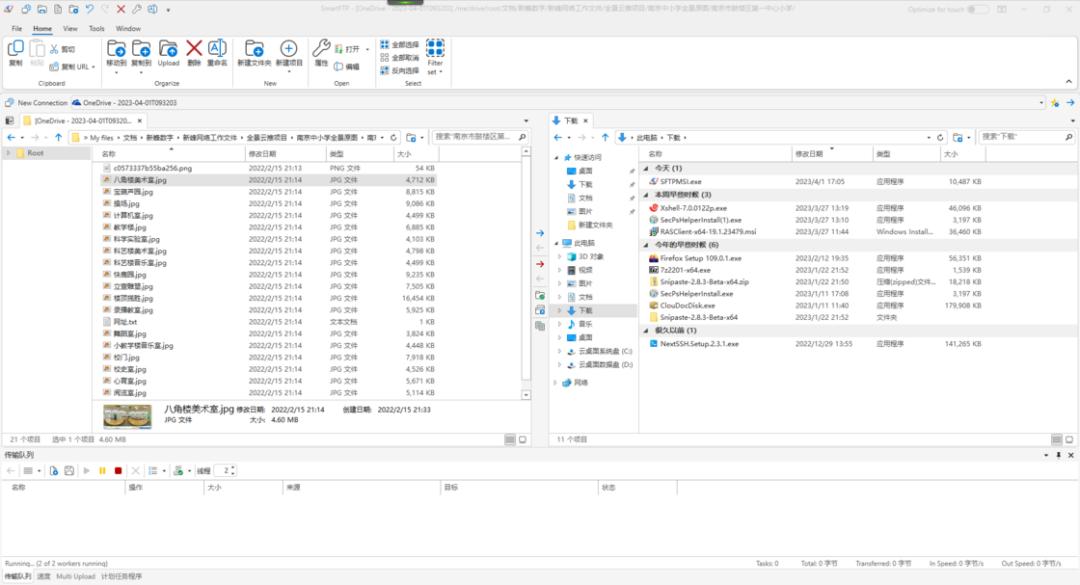
Task: Collapse the 快速访问 tree node
Action: (557, 157)
